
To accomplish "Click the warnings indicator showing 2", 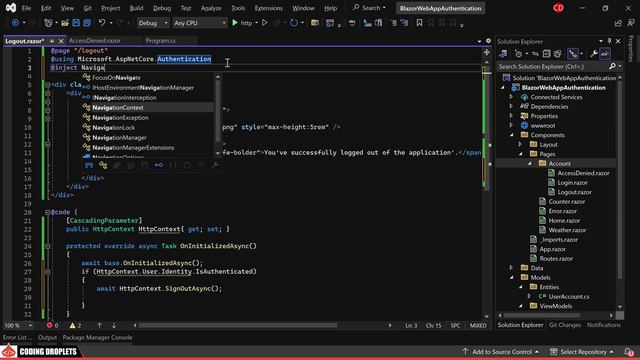I will click(75, 325).
